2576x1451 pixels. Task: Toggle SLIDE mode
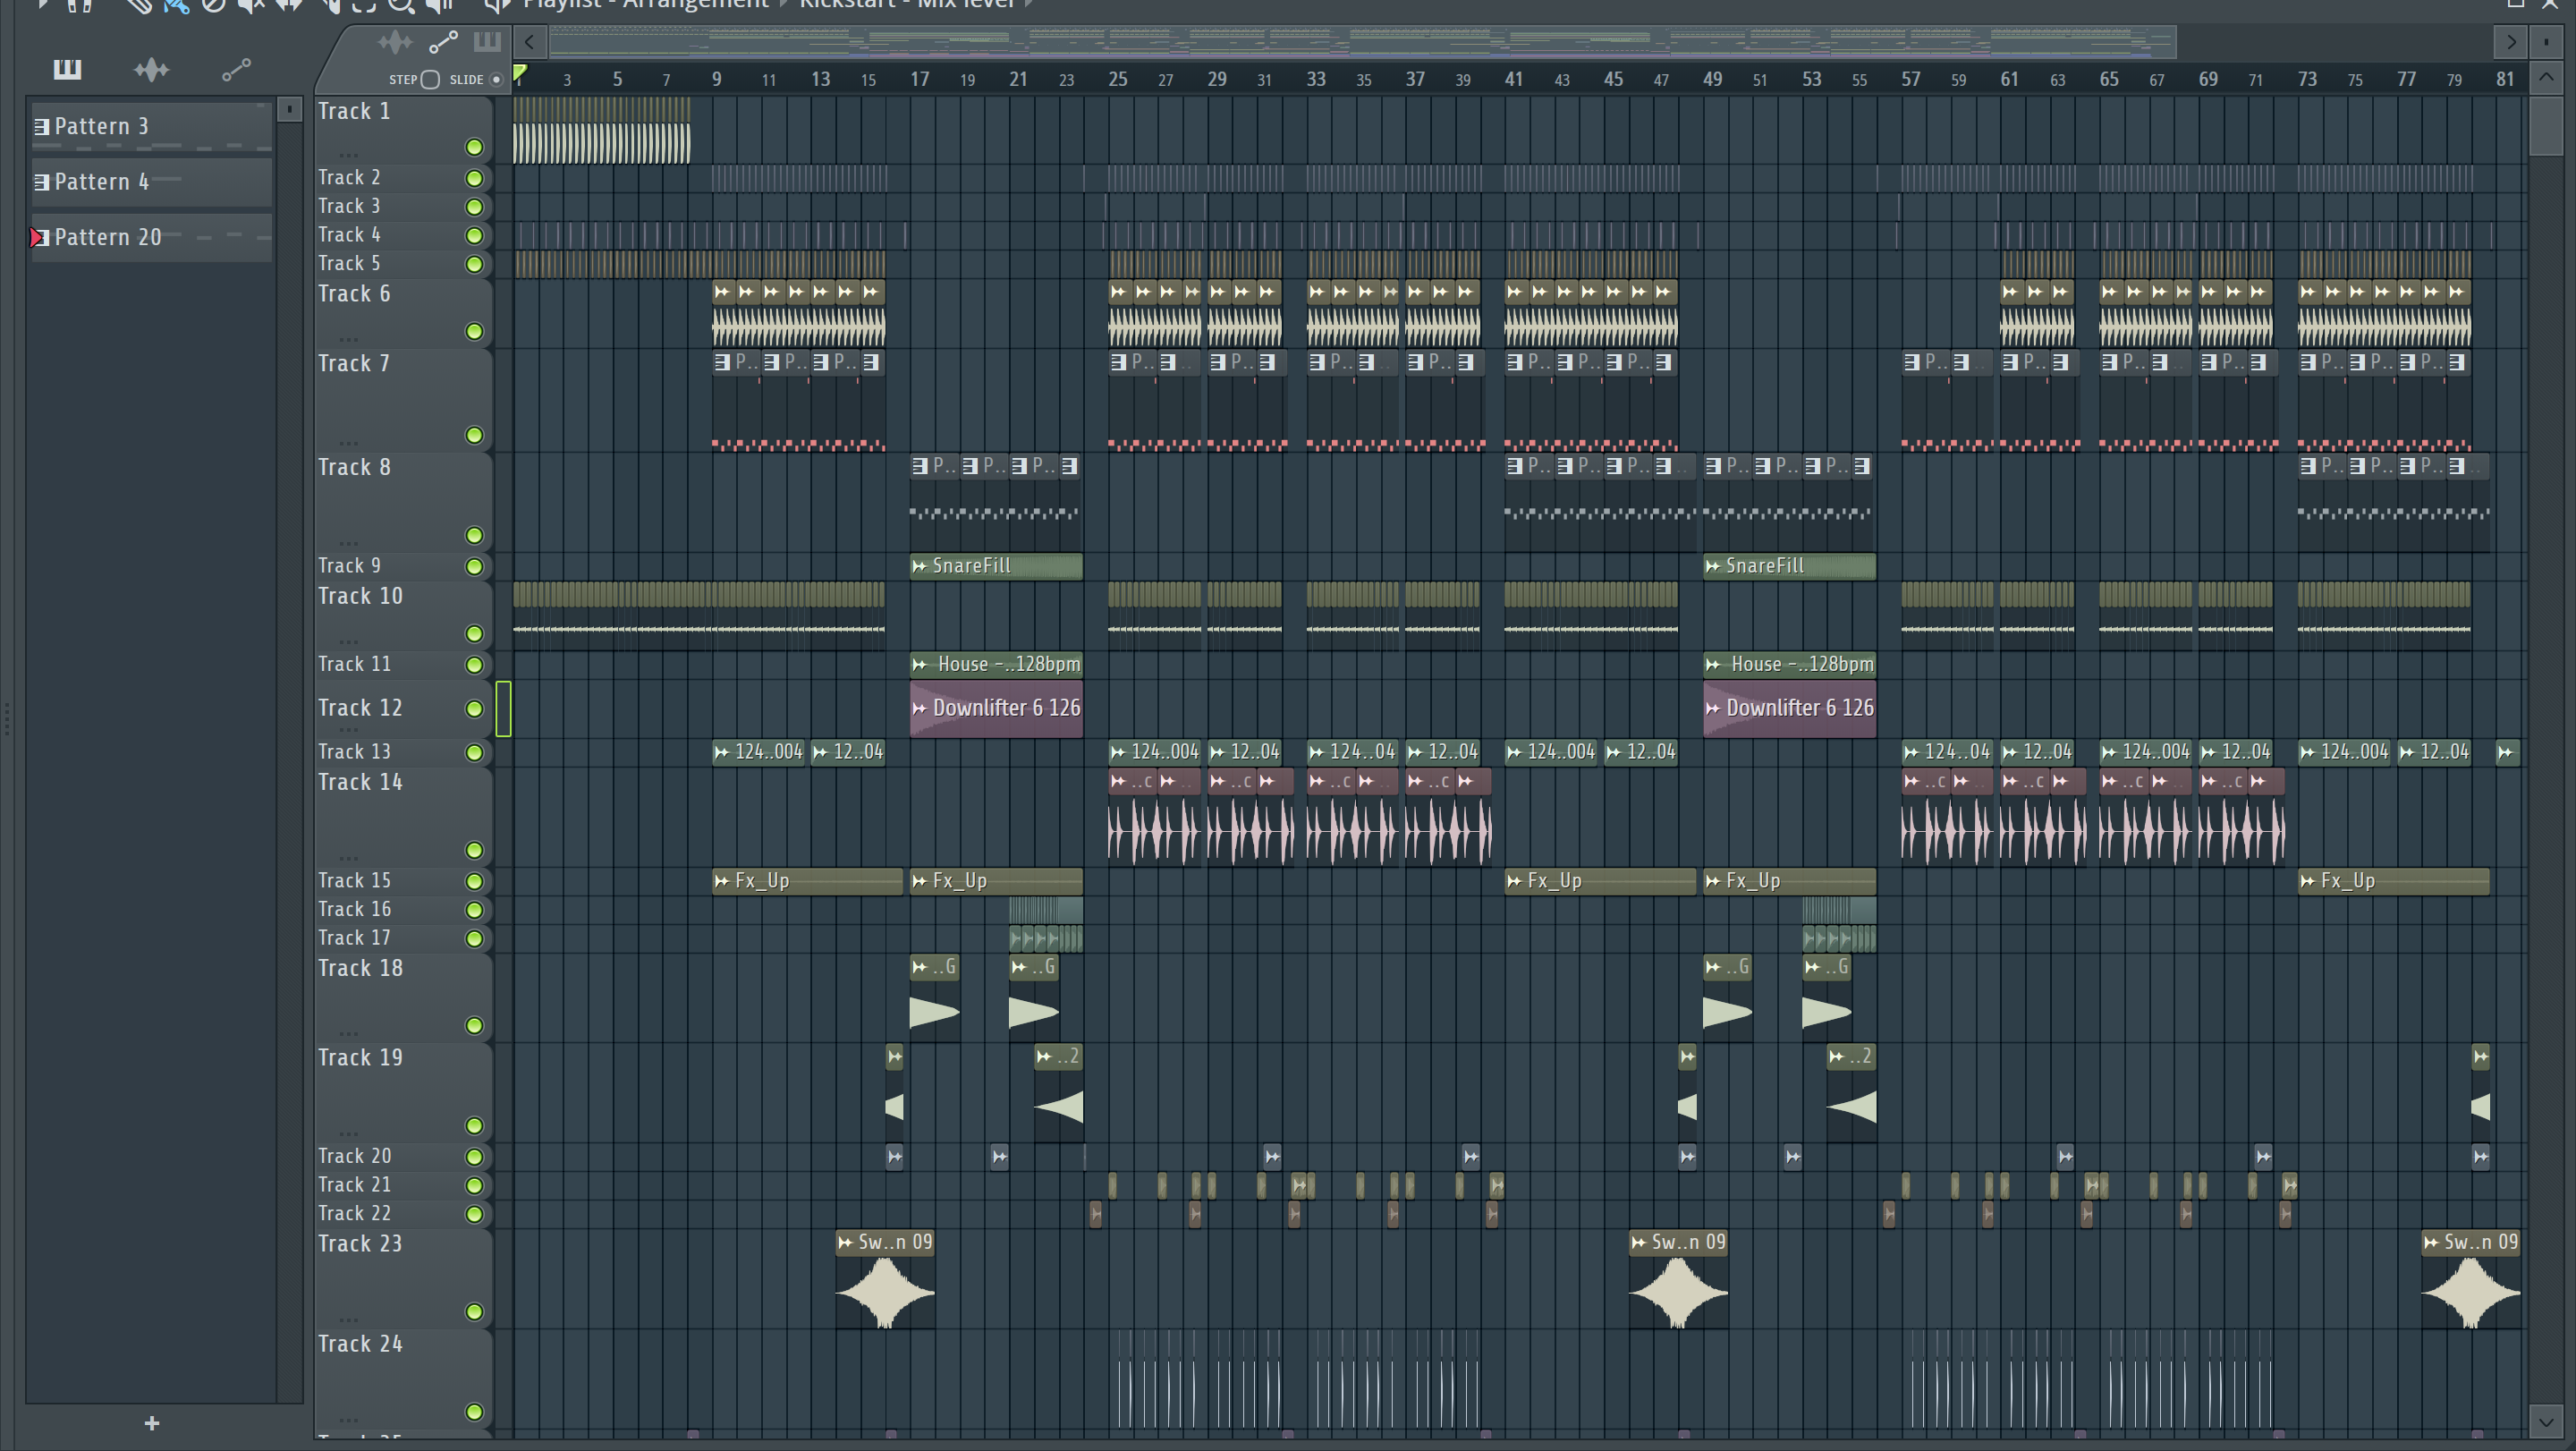(496, 79)
